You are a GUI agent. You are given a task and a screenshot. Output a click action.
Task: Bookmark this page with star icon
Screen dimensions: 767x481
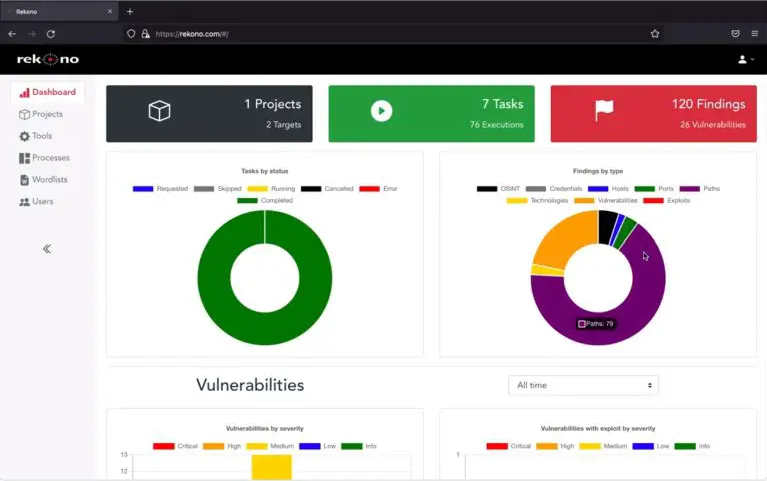coord(655,34)
